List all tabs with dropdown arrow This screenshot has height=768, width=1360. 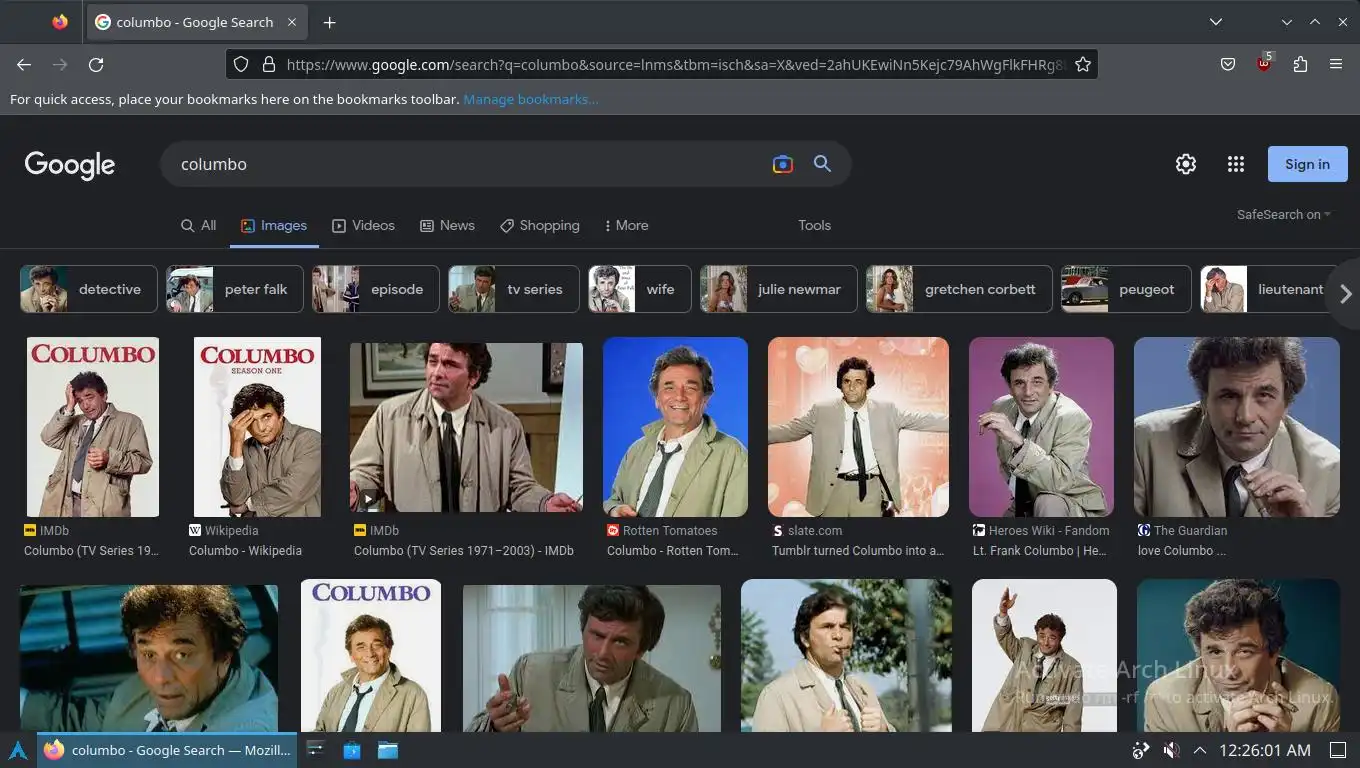(1216, 22)
